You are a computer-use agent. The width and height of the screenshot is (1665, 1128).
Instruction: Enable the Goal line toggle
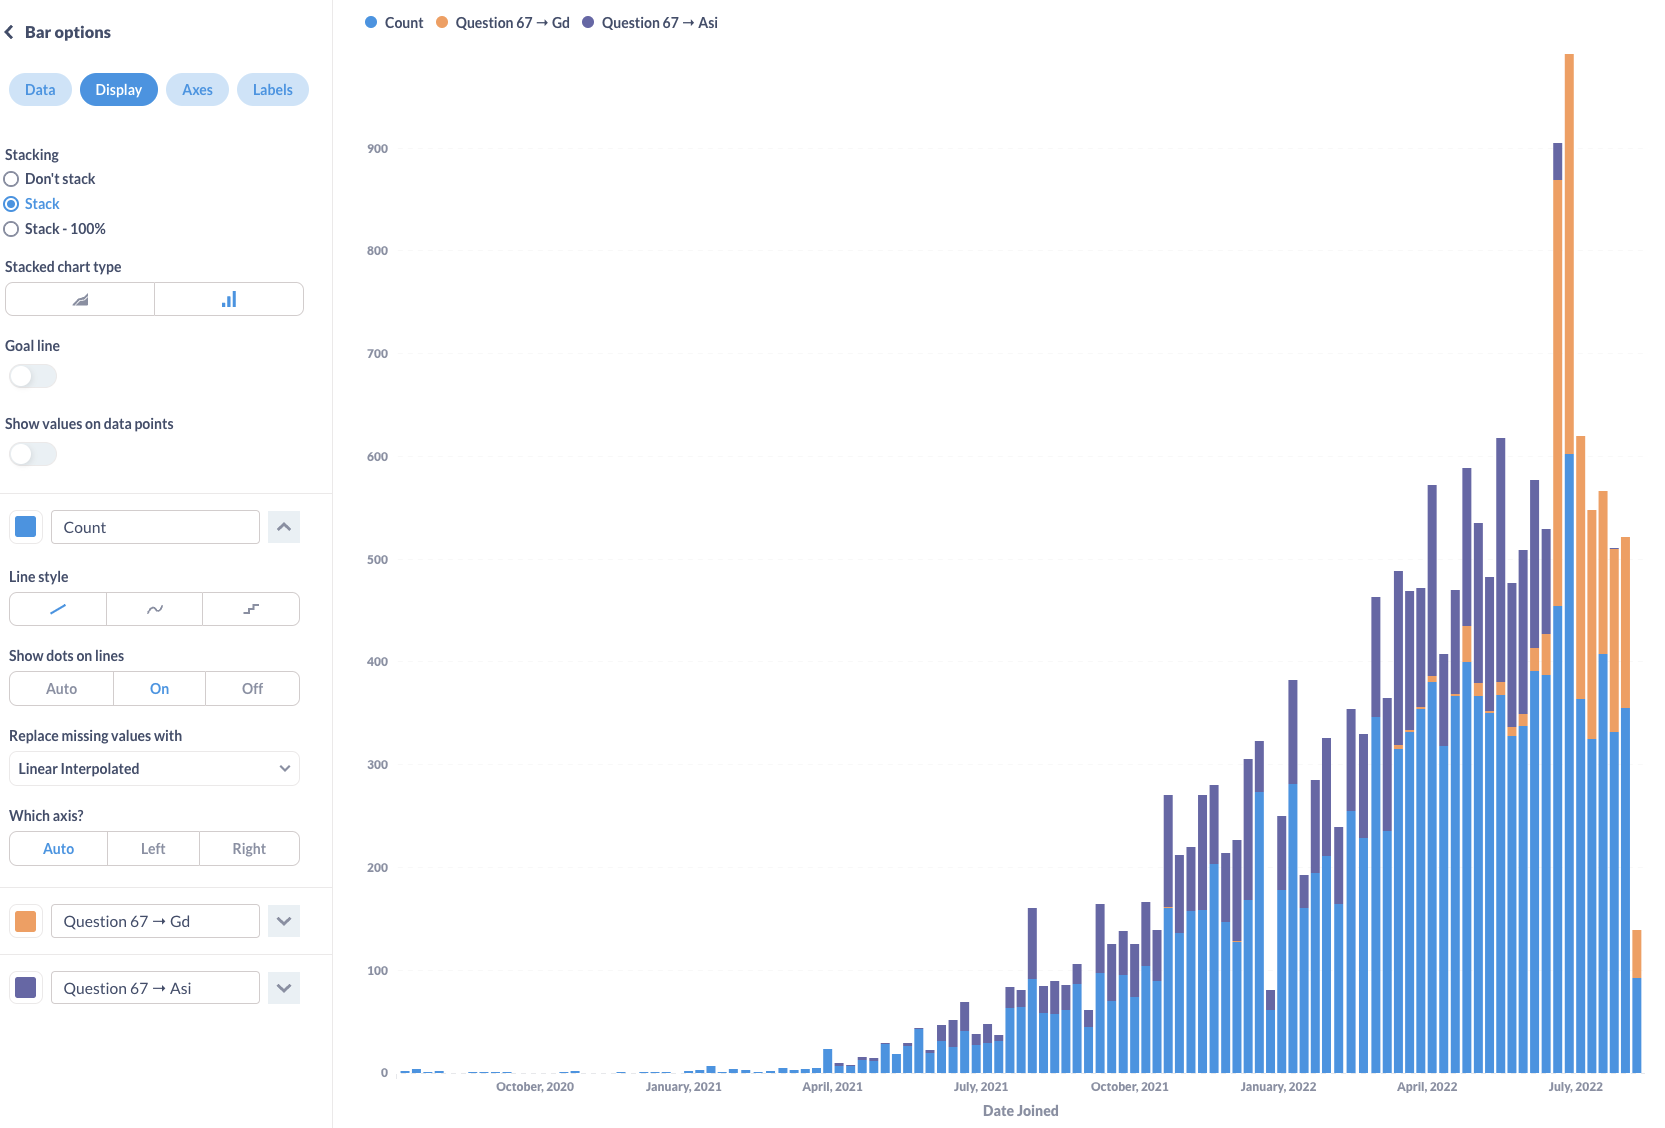click(x=32, y=376)
